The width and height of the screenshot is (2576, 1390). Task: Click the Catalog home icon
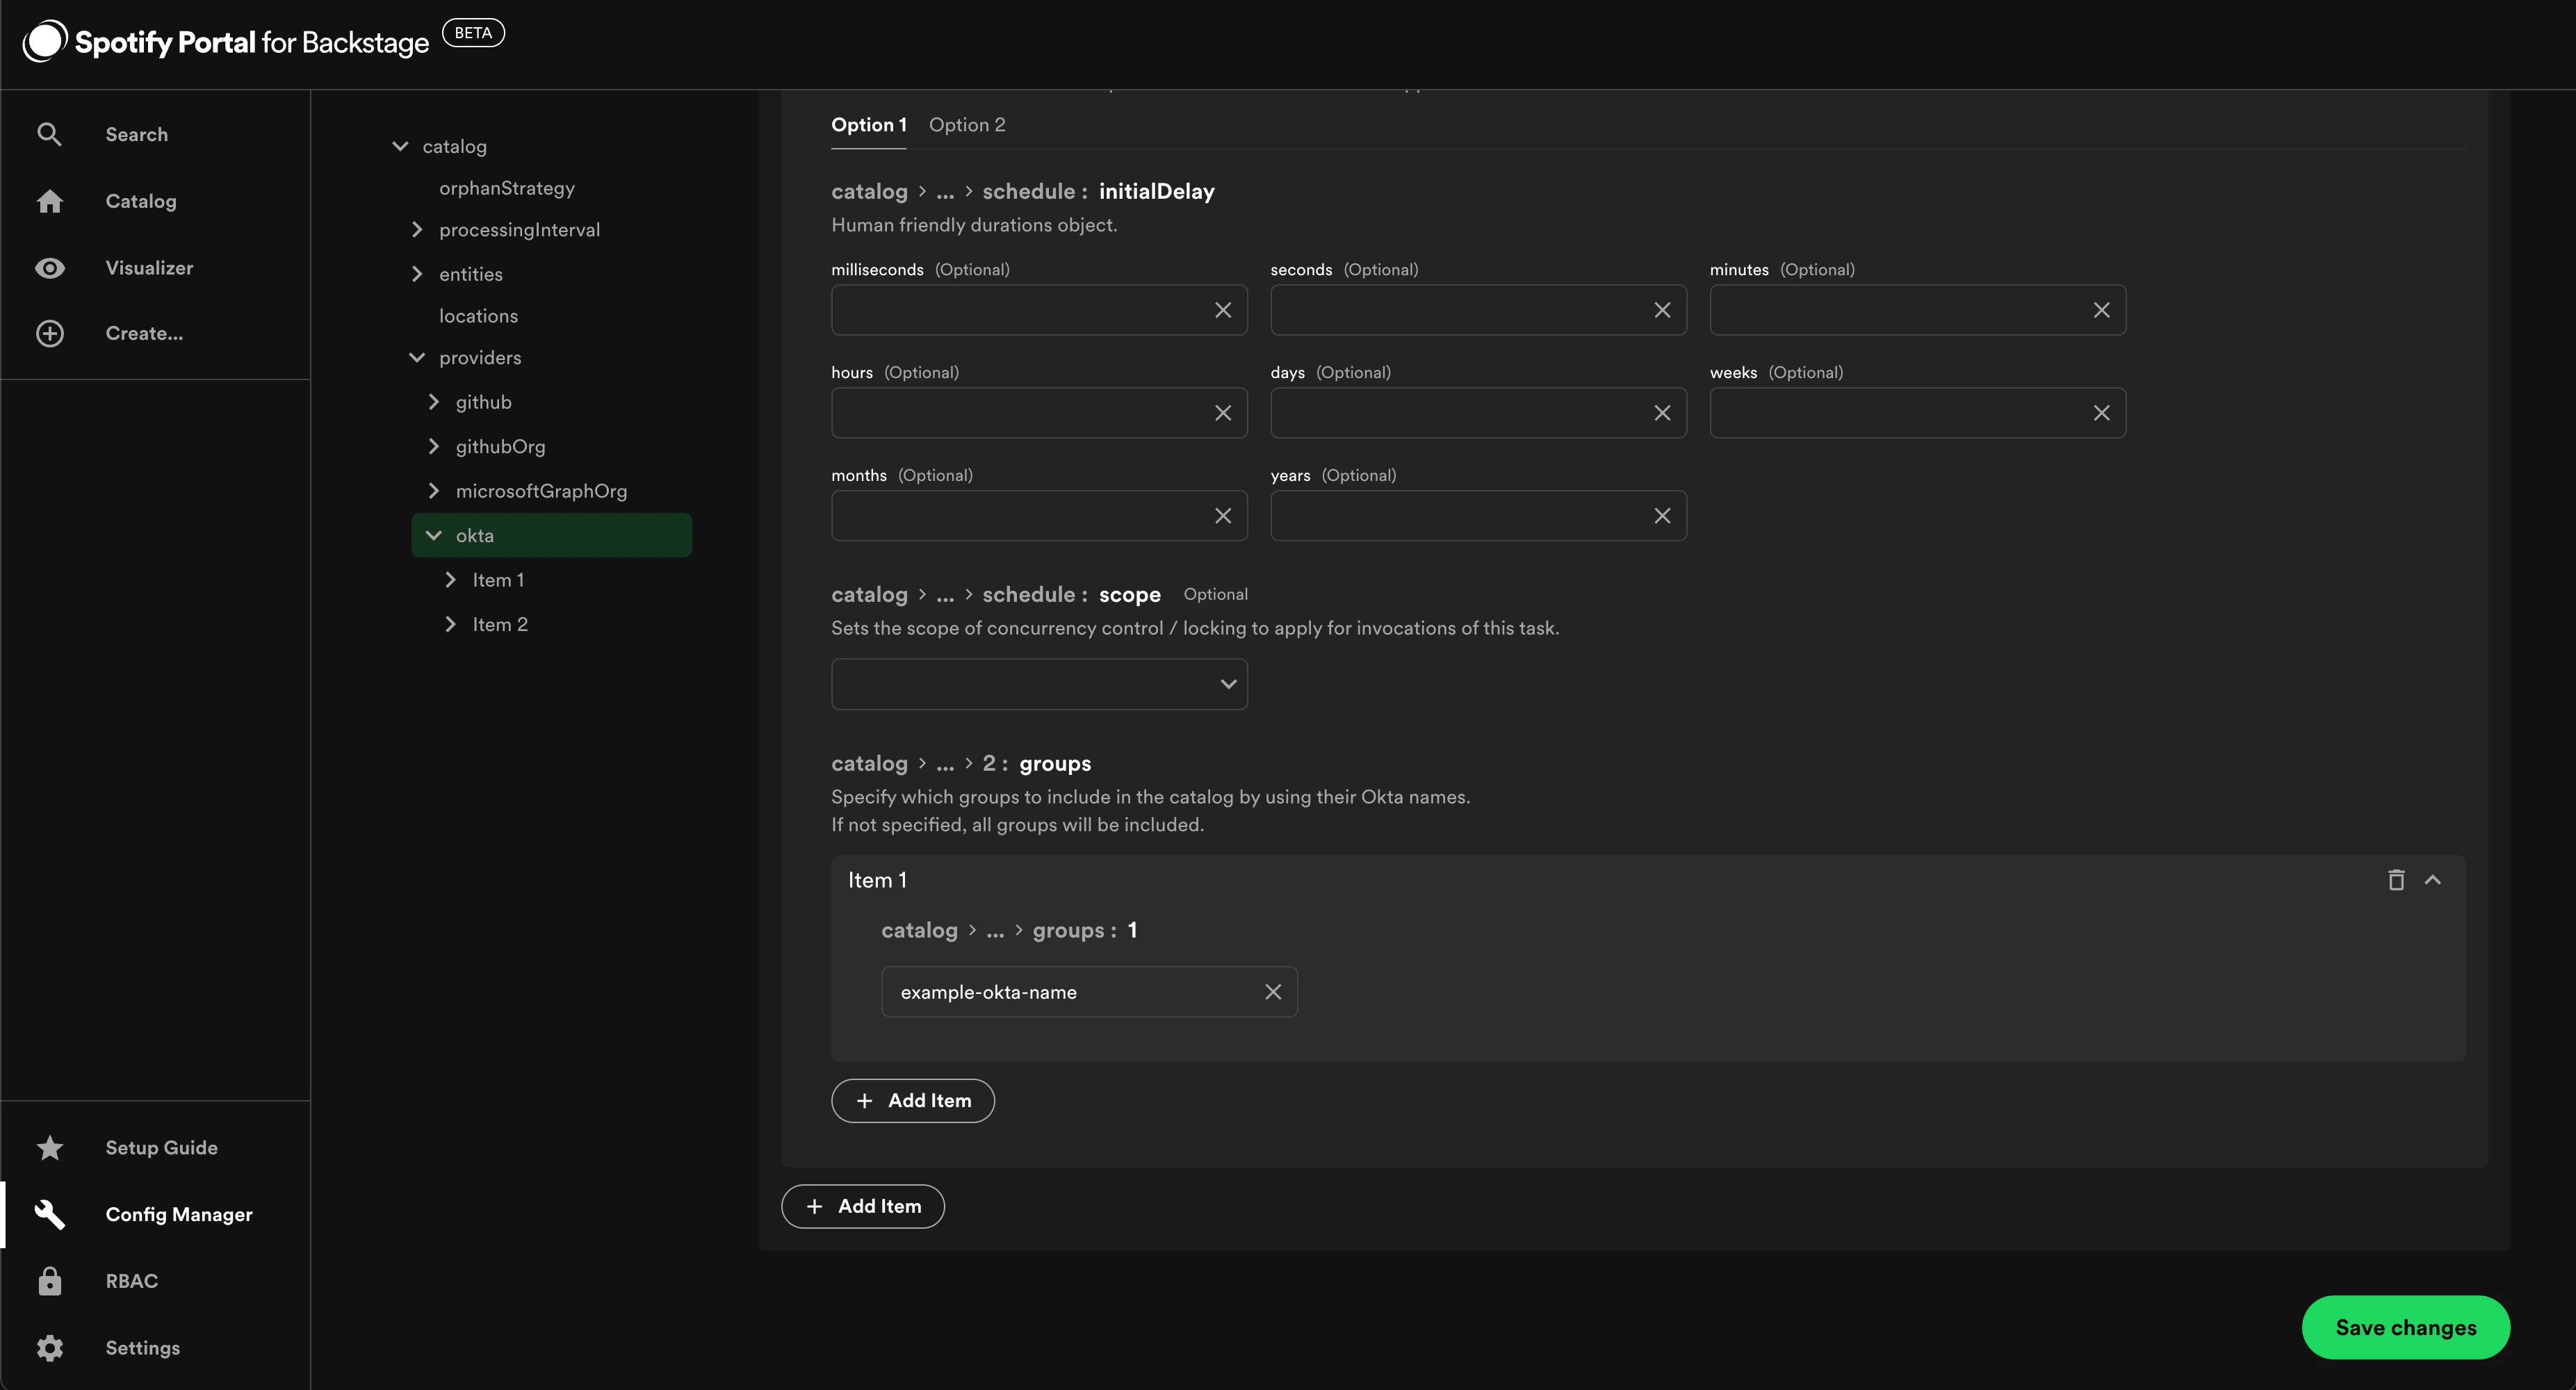click(x=49, y=201)
